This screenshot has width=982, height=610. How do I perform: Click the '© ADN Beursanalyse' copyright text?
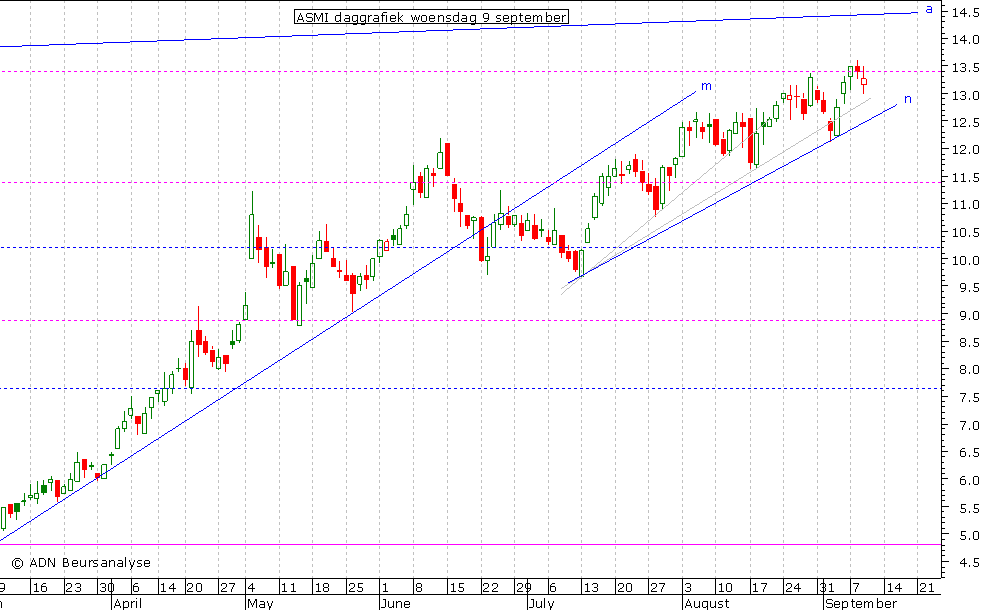click(x=81, y=562)
